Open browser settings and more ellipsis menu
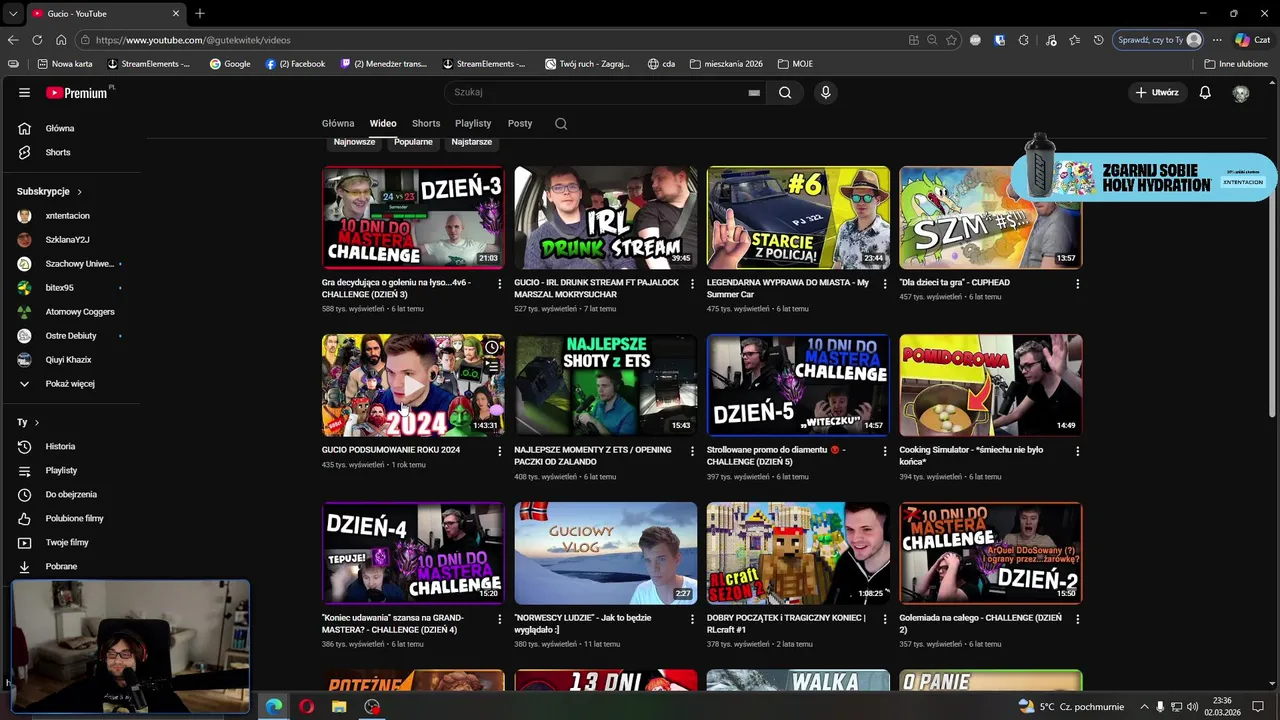 (1217, 40)
